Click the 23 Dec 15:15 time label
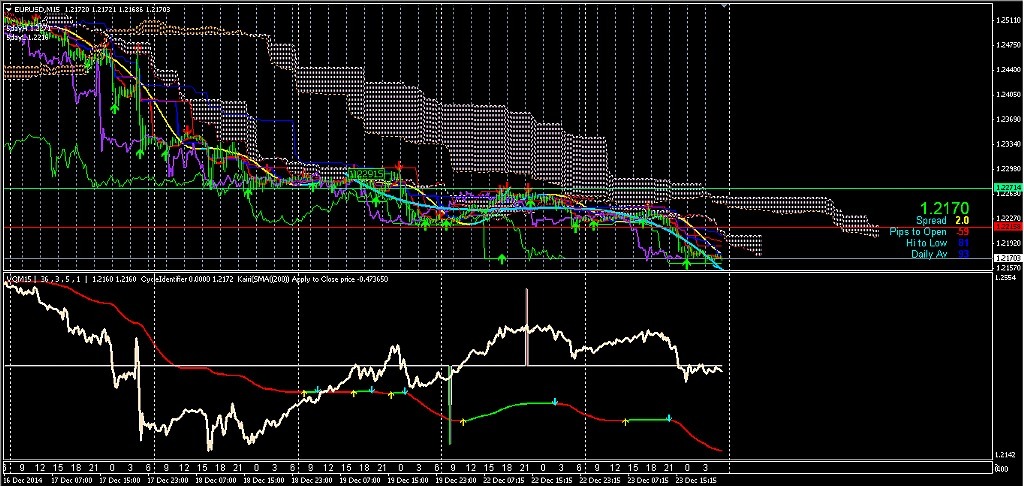Image resolution: width=1024 pixels, height=486 pixels. tap(694, 480)
